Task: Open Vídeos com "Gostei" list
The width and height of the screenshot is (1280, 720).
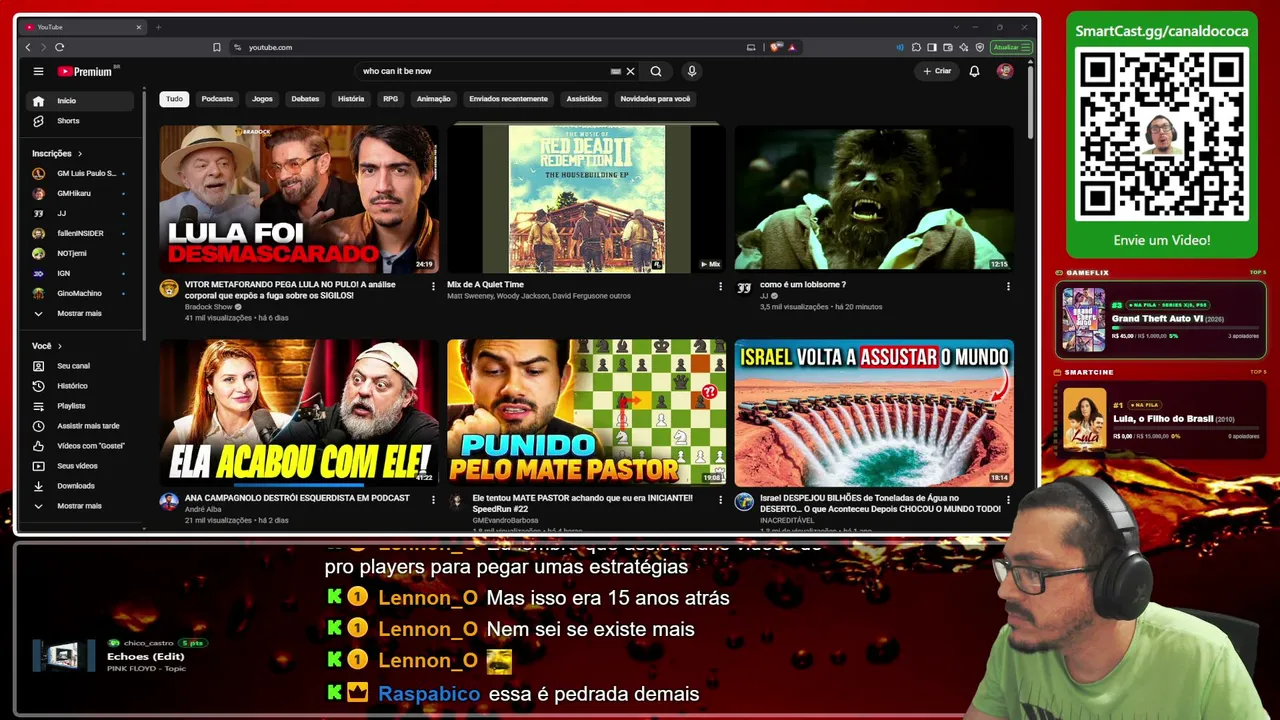Action: [80, 446]
